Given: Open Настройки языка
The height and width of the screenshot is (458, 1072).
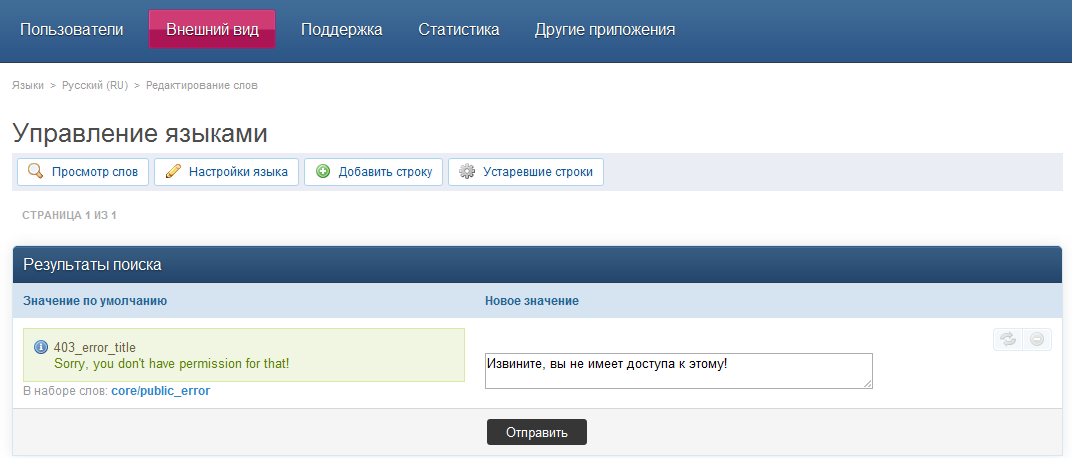Looking at the screenshot, I should pos(226,172).
